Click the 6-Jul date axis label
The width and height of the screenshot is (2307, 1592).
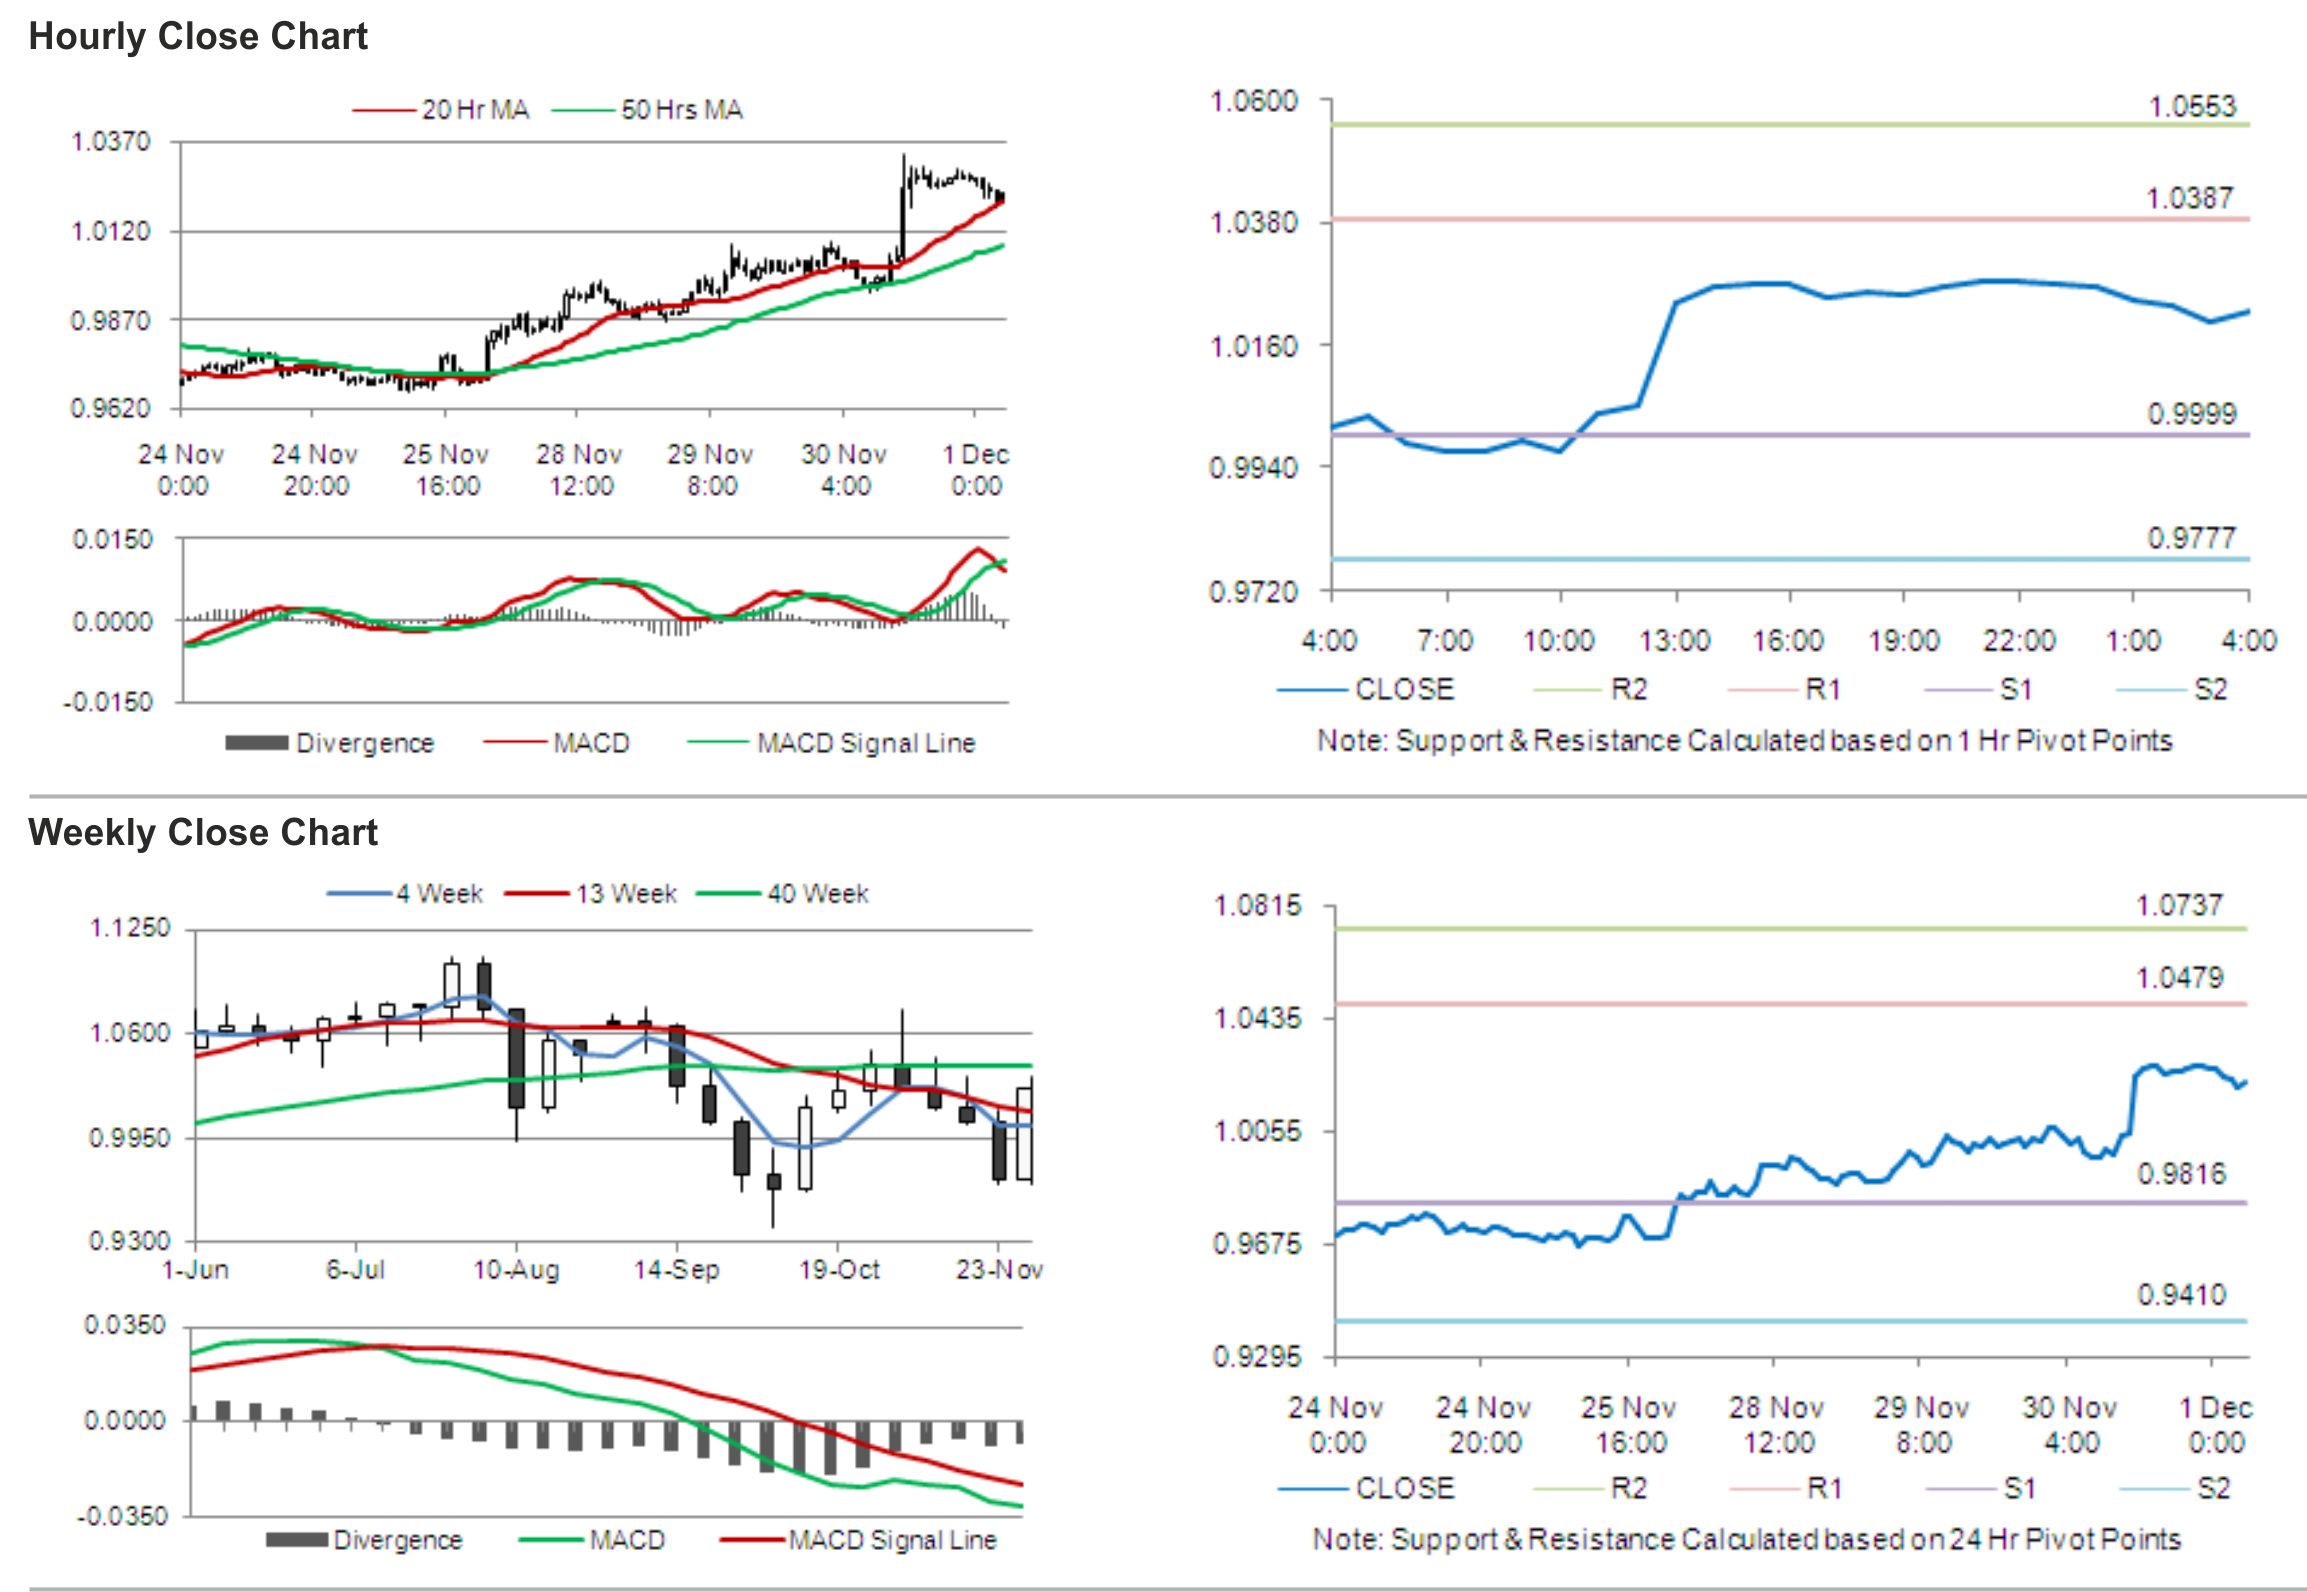coord(356,1270)
